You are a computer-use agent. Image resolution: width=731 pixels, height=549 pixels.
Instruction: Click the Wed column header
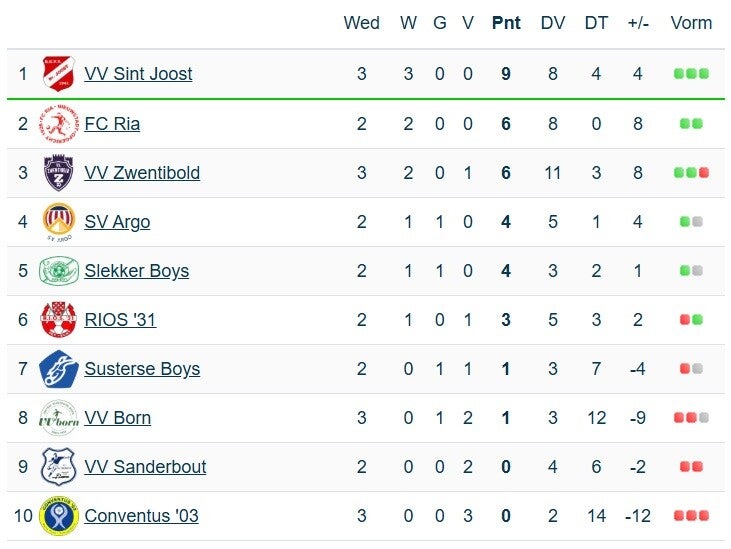(361, 23)
